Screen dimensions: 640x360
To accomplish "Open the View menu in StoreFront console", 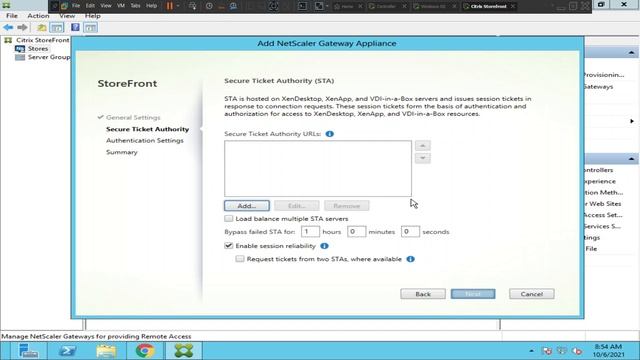I will pos(67,16).
